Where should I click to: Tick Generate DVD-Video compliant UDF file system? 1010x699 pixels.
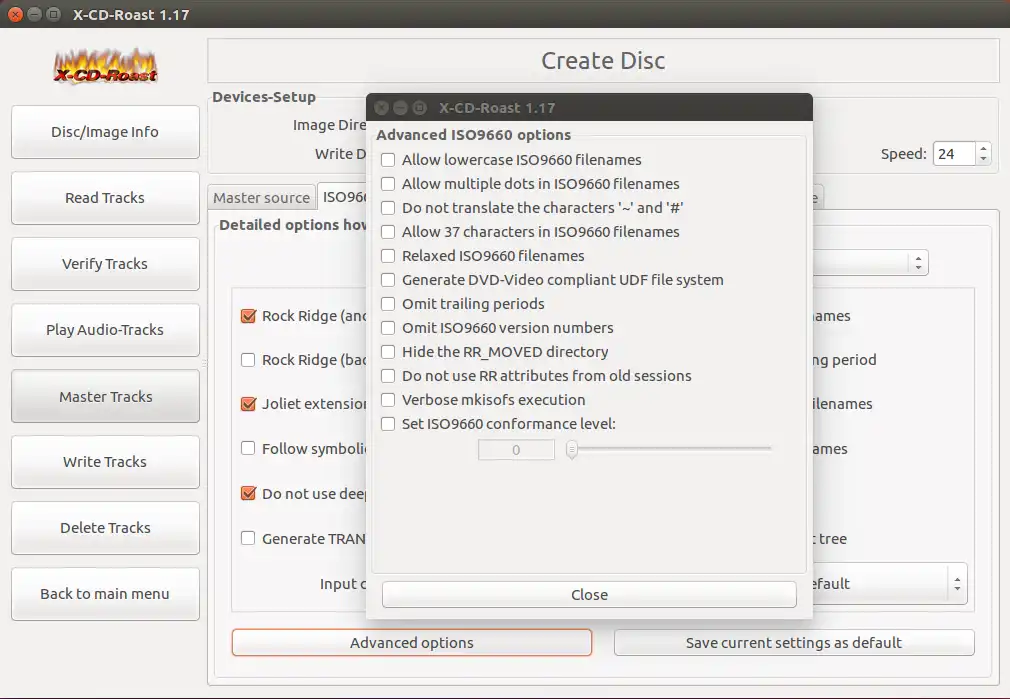[388, 280]
